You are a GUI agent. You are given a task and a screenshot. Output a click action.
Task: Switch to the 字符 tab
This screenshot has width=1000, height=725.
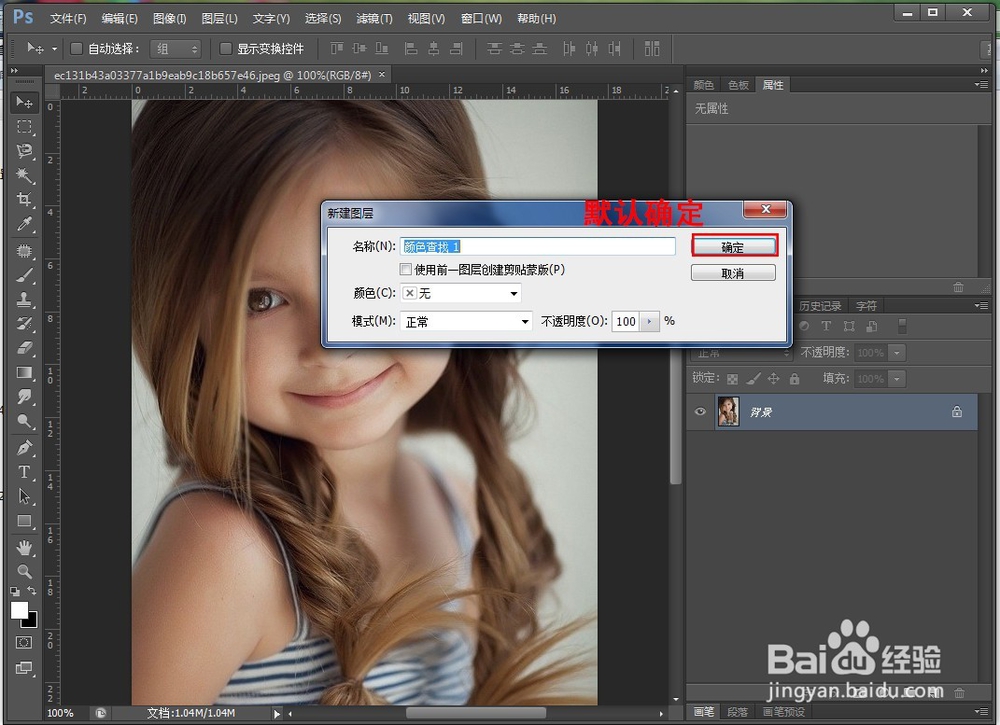[866, 306]
